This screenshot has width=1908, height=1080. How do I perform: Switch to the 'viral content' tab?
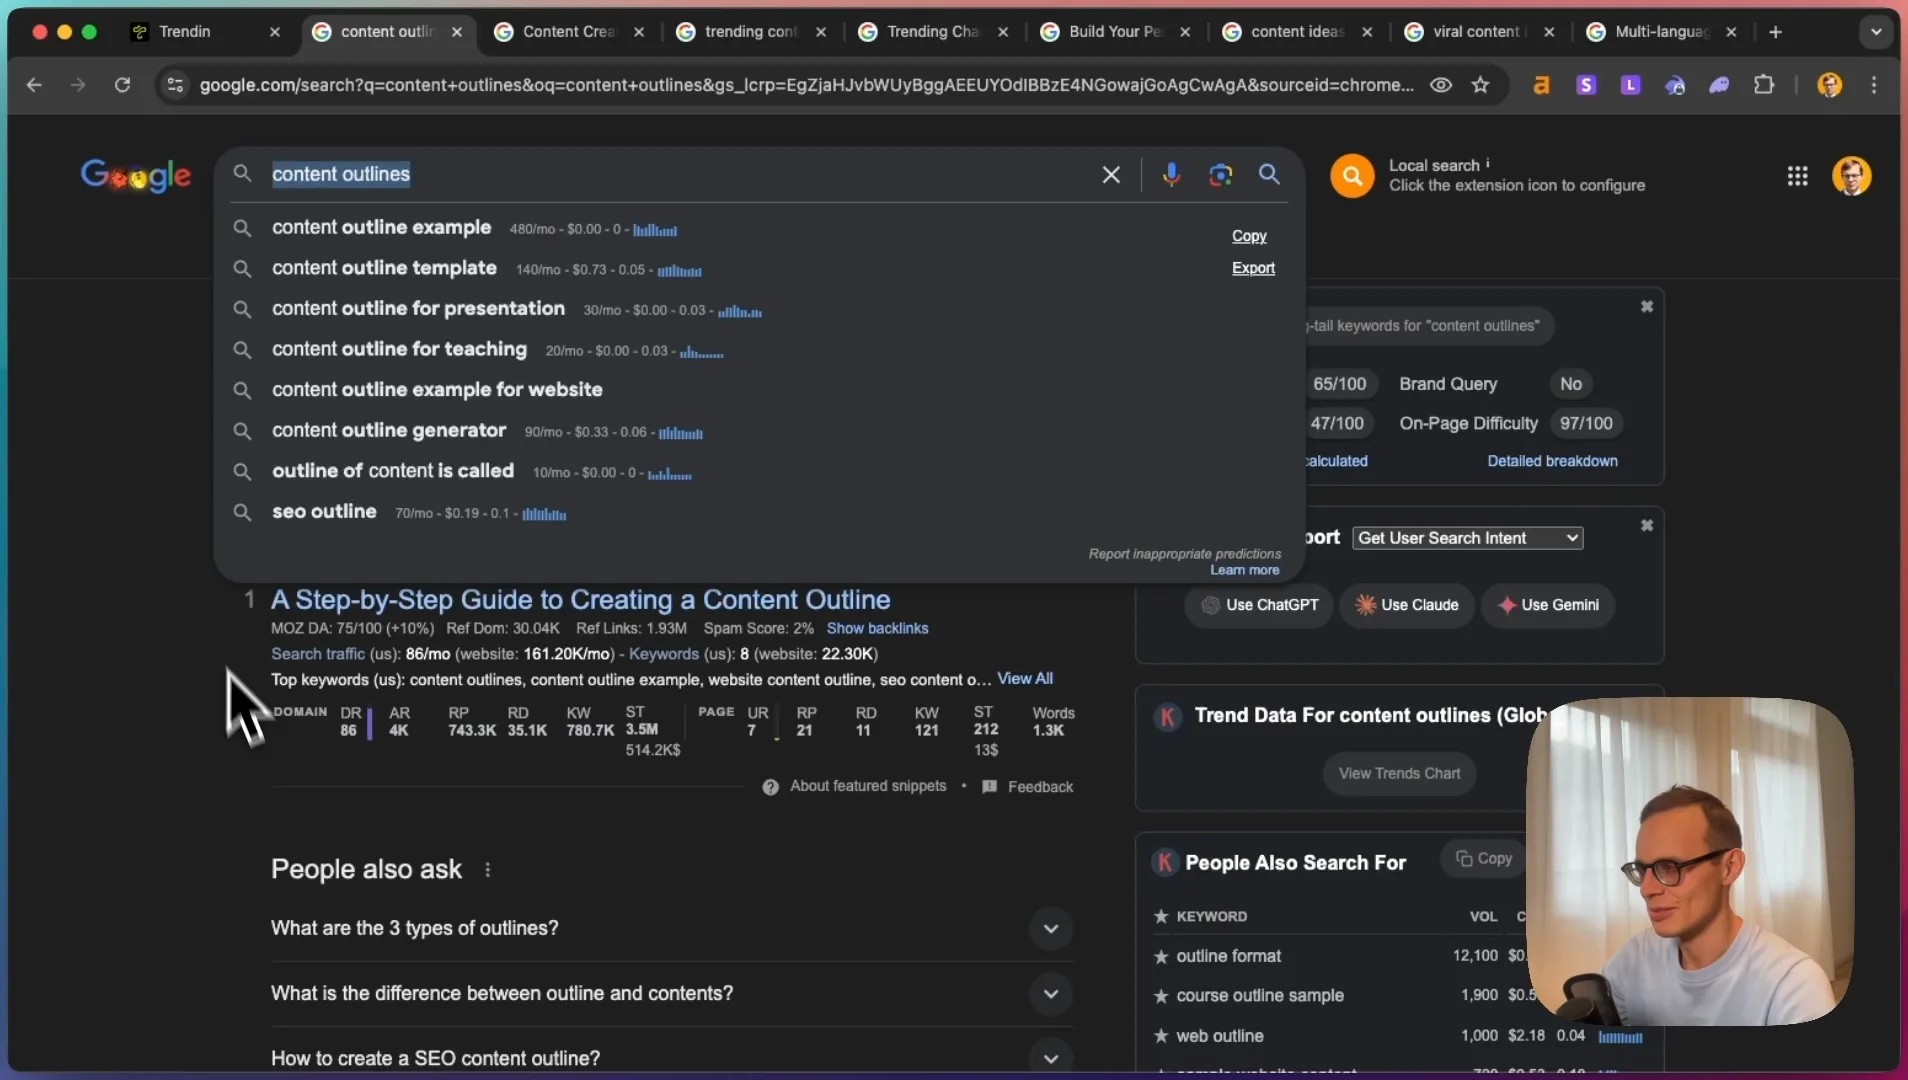click(1480, 32)
